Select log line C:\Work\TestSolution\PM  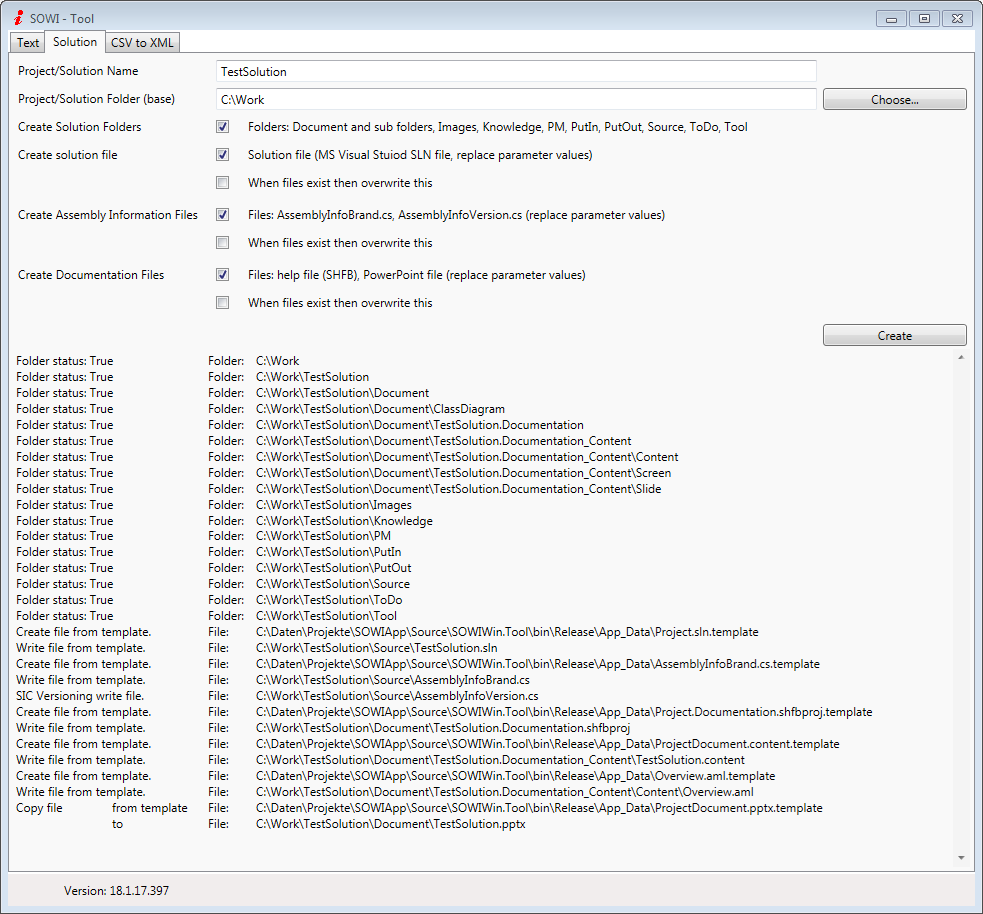pos(323,536)
